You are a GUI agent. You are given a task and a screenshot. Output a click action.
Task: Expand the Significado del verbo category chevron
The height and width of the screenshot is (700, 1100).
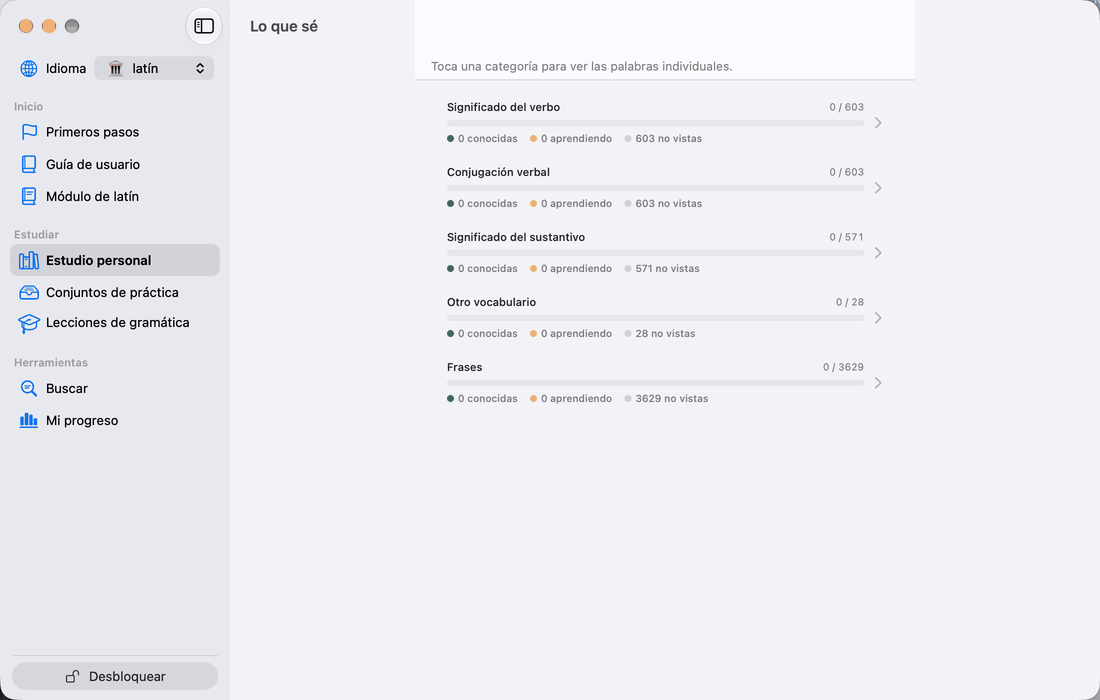pos(878,123)
